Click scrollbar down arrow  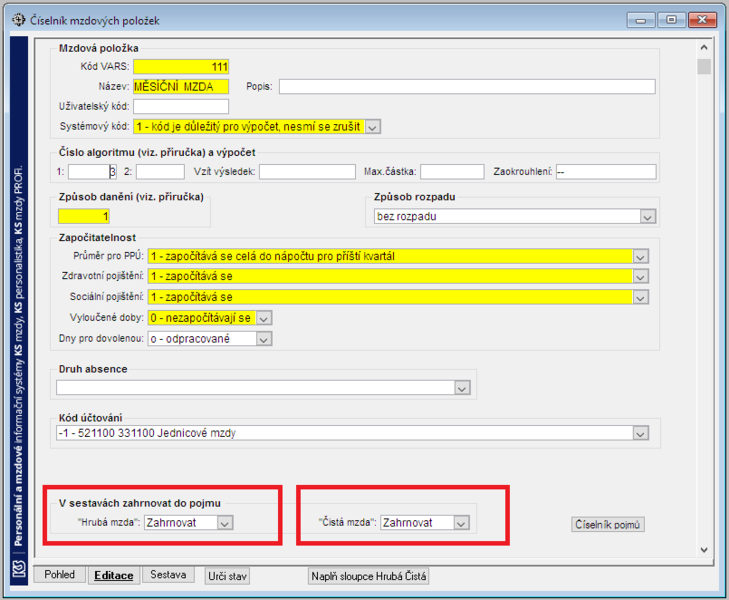[x=704, y=550]
